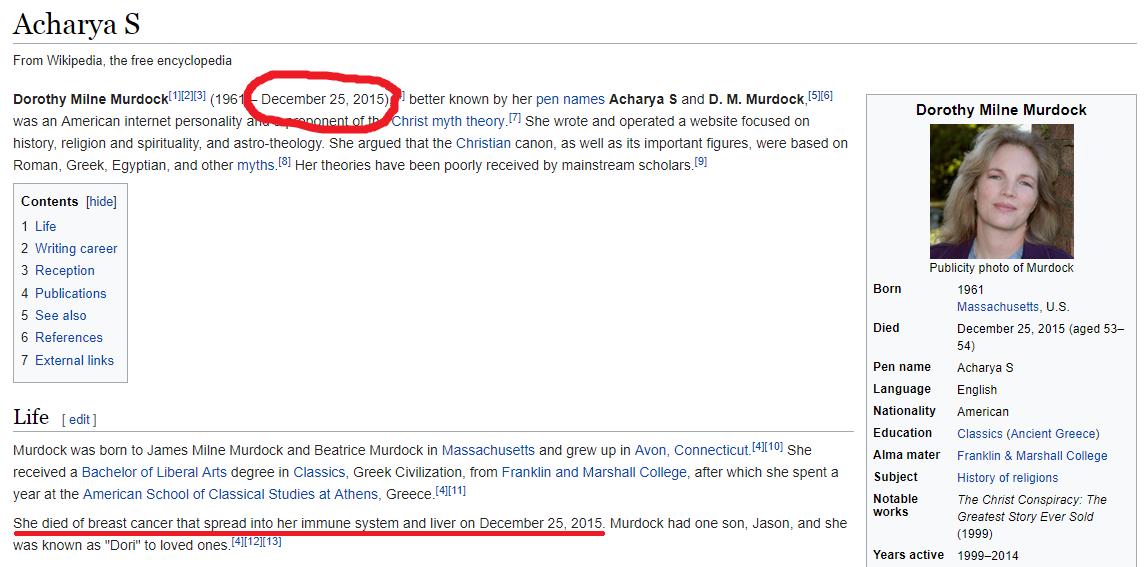Open Ancient Greece link in infobox
Image resolution: width=1147 pixels, height=567 pixels.
[x=1053, y=434]
